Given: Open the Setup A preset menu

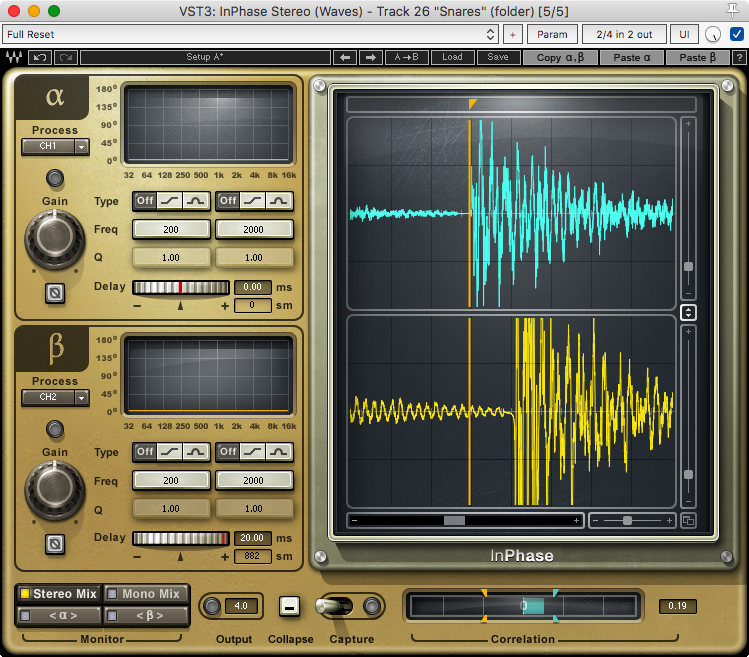Looking at the screenshot, I should pyautogui.click(x=205, y=57).
